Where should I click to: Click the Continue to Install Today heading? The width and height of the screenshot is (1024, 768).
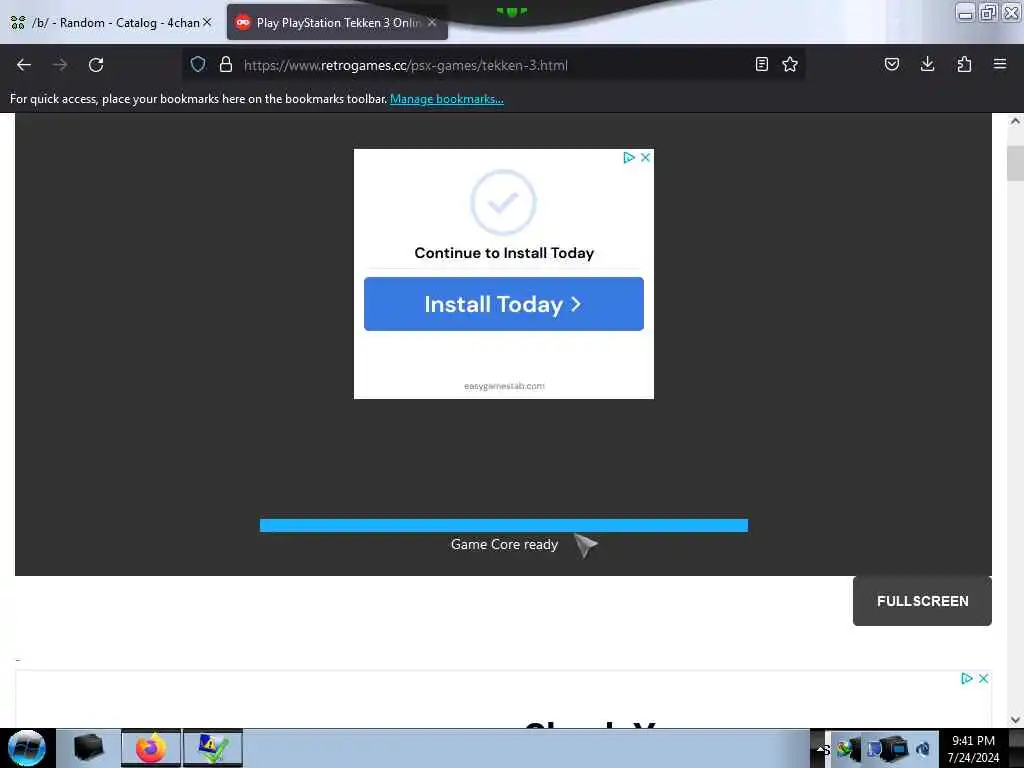(x=504, y=253)
